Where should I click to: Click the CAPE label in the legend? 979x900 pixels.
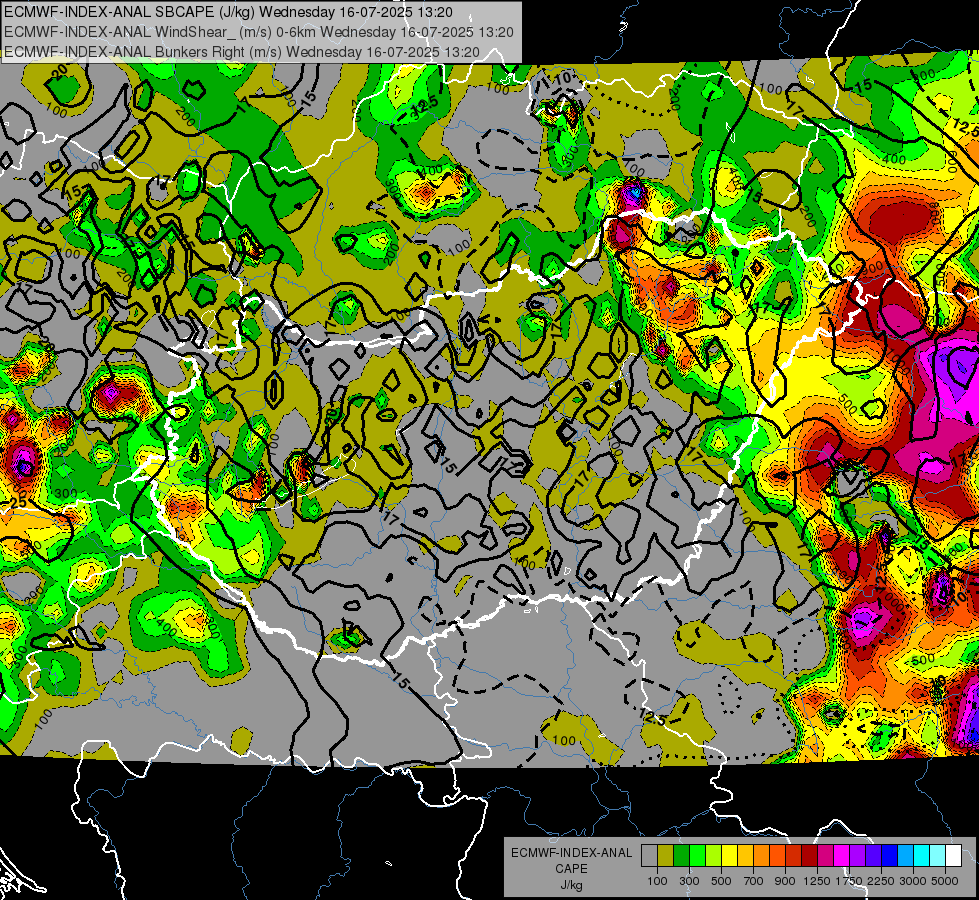[571, 869]
